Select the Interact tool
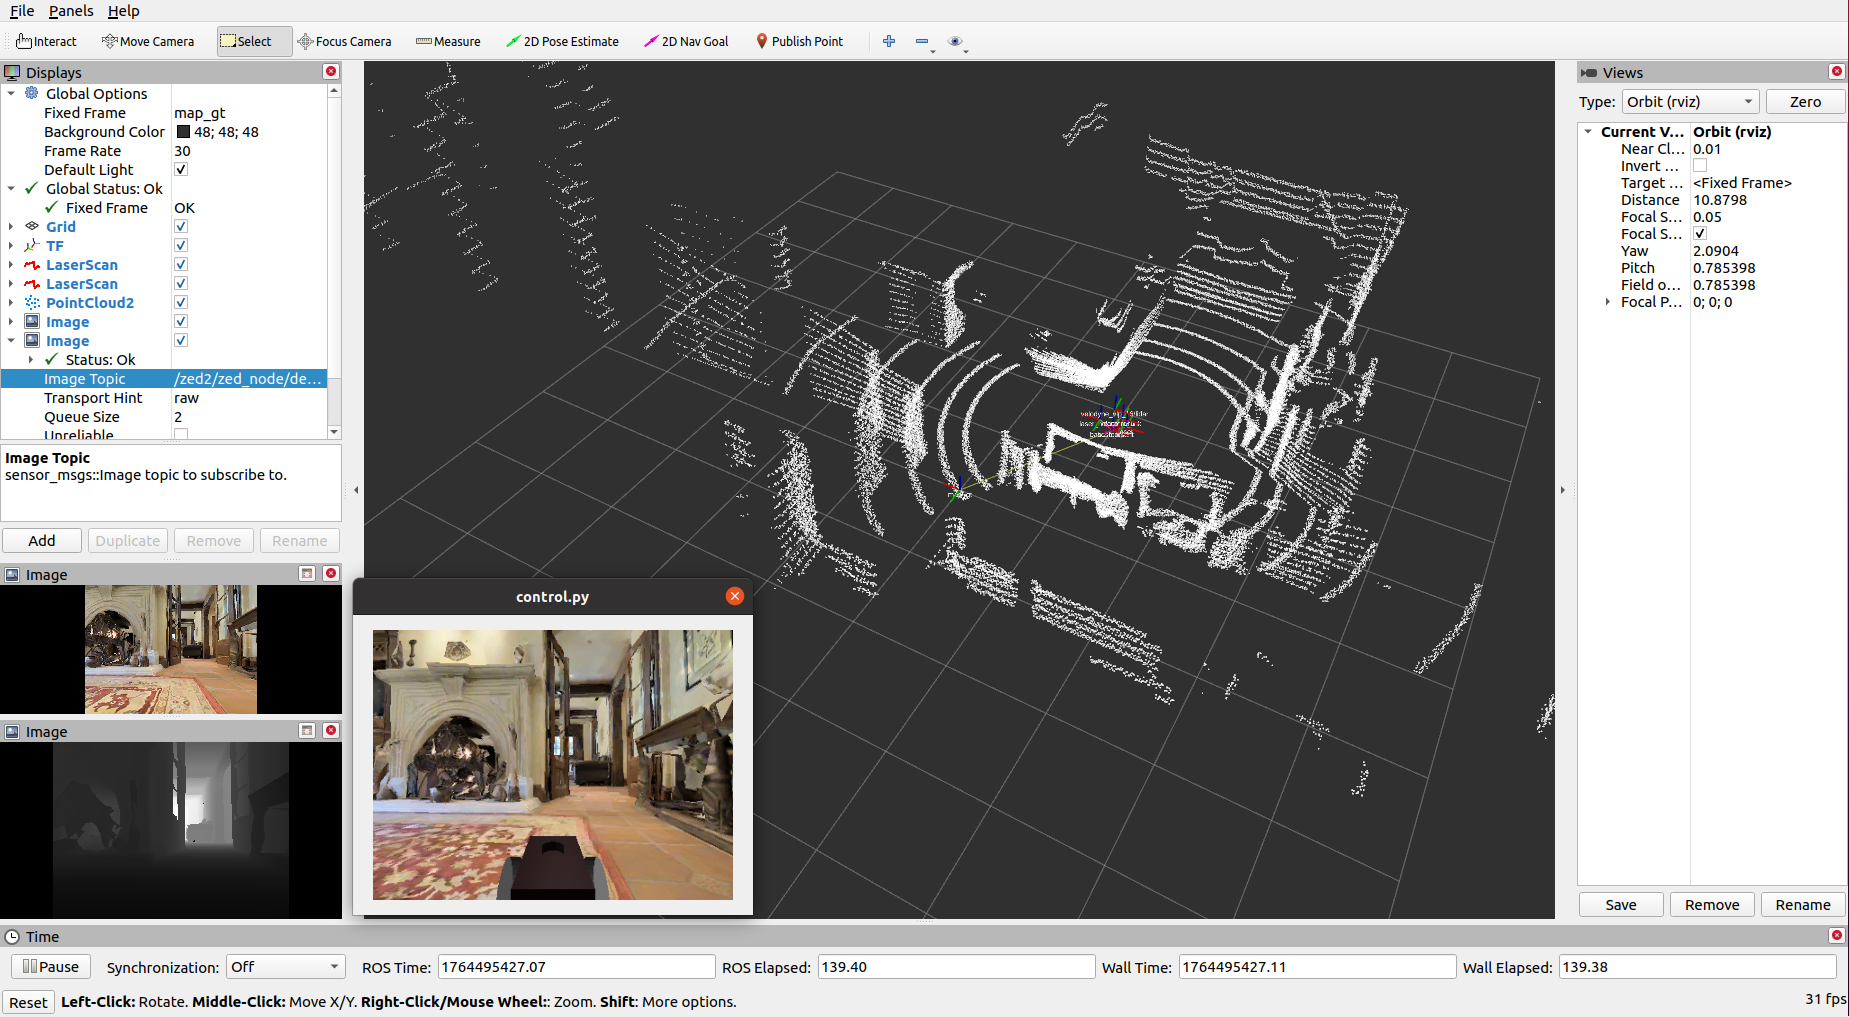Image resolution: width=1849 pixels, height=1017 pixels. [46, 41]
